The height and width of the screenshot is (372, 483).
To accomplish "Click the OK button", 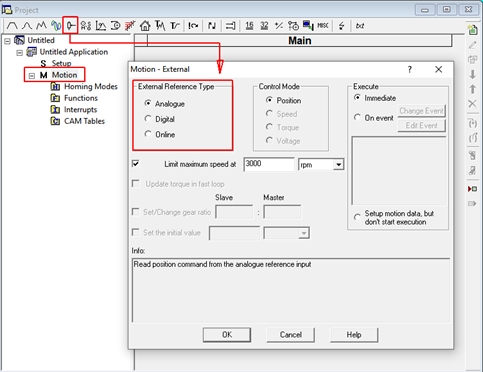I will point(227,334).
